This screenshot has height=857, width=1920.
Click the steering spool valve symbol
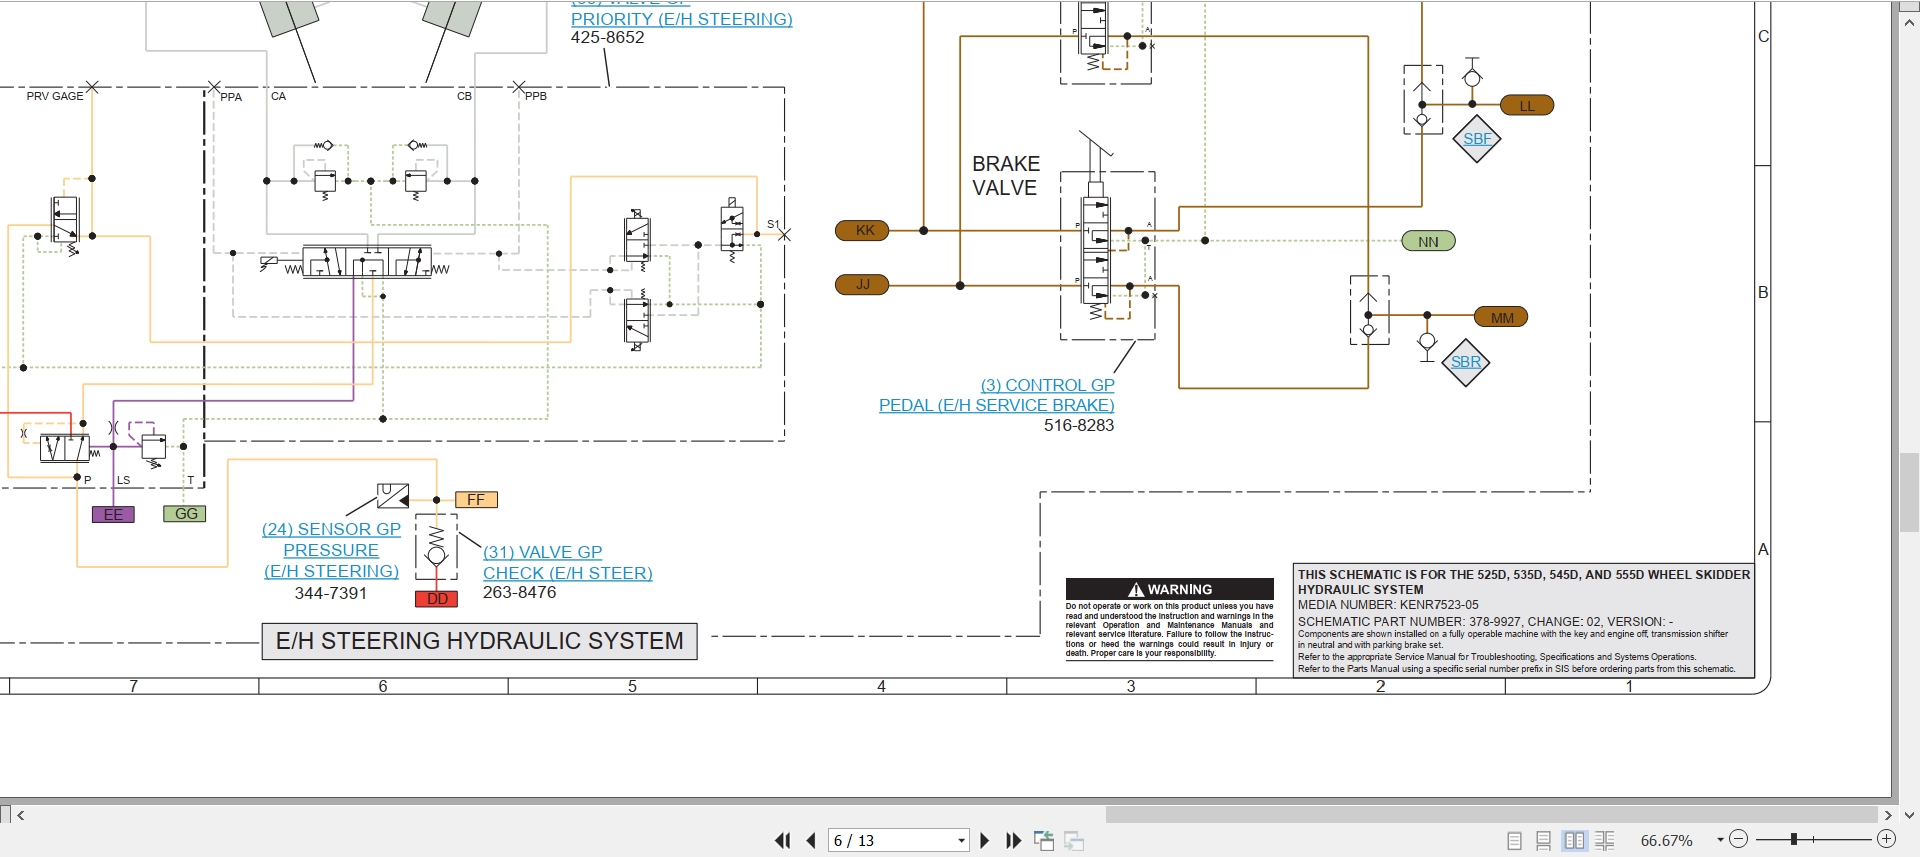coord(367,262)
